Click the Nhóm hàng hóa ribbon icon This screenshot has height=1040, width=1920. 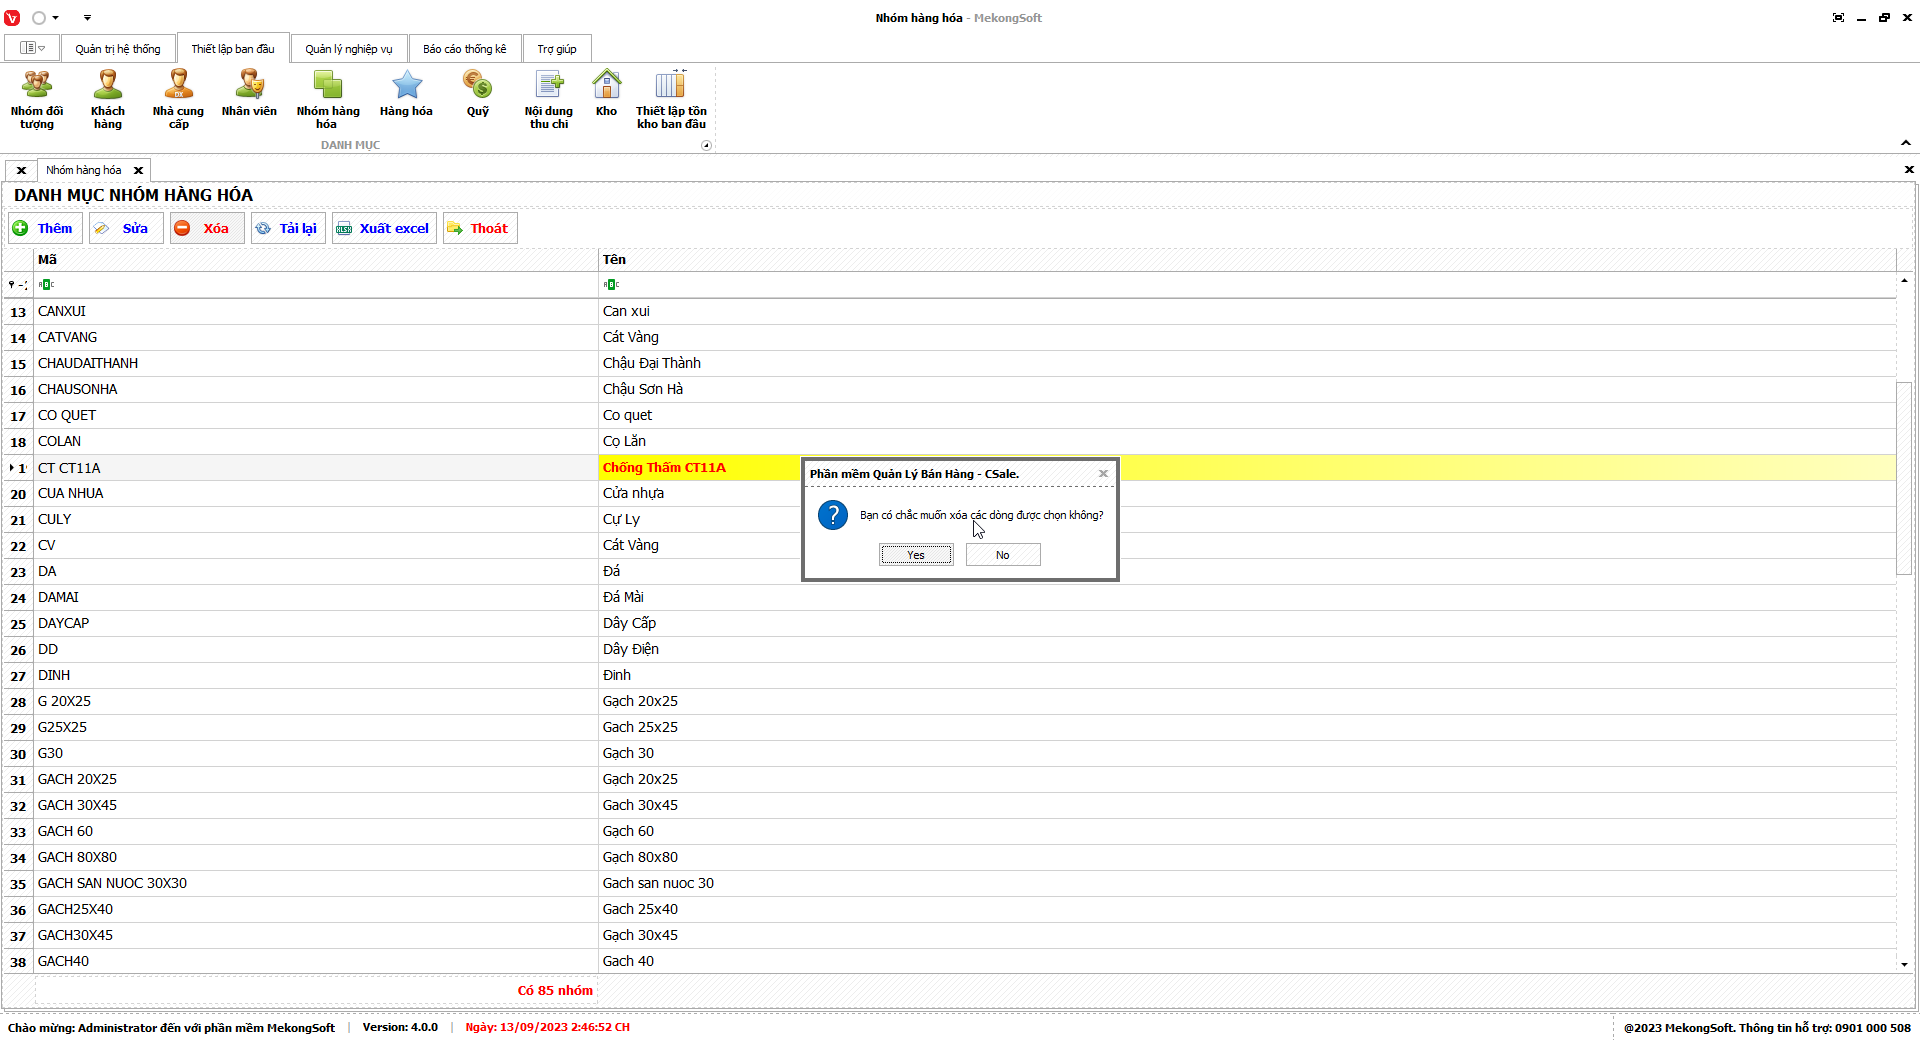pos(328,100)
